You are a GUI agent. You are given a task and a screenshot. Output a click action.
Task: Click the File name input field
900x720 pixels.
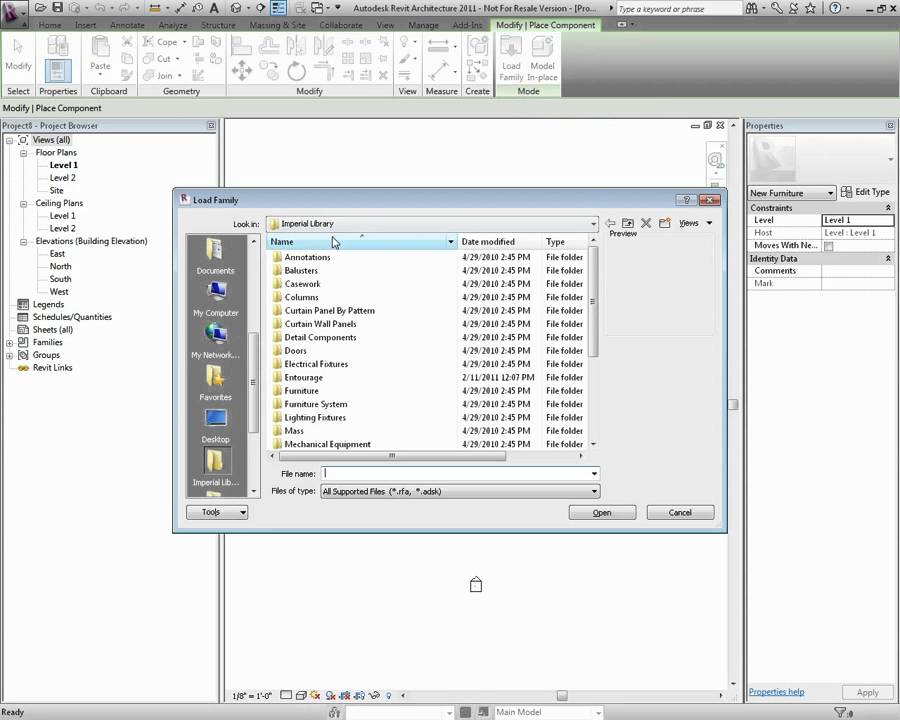[x=455, y=474]
